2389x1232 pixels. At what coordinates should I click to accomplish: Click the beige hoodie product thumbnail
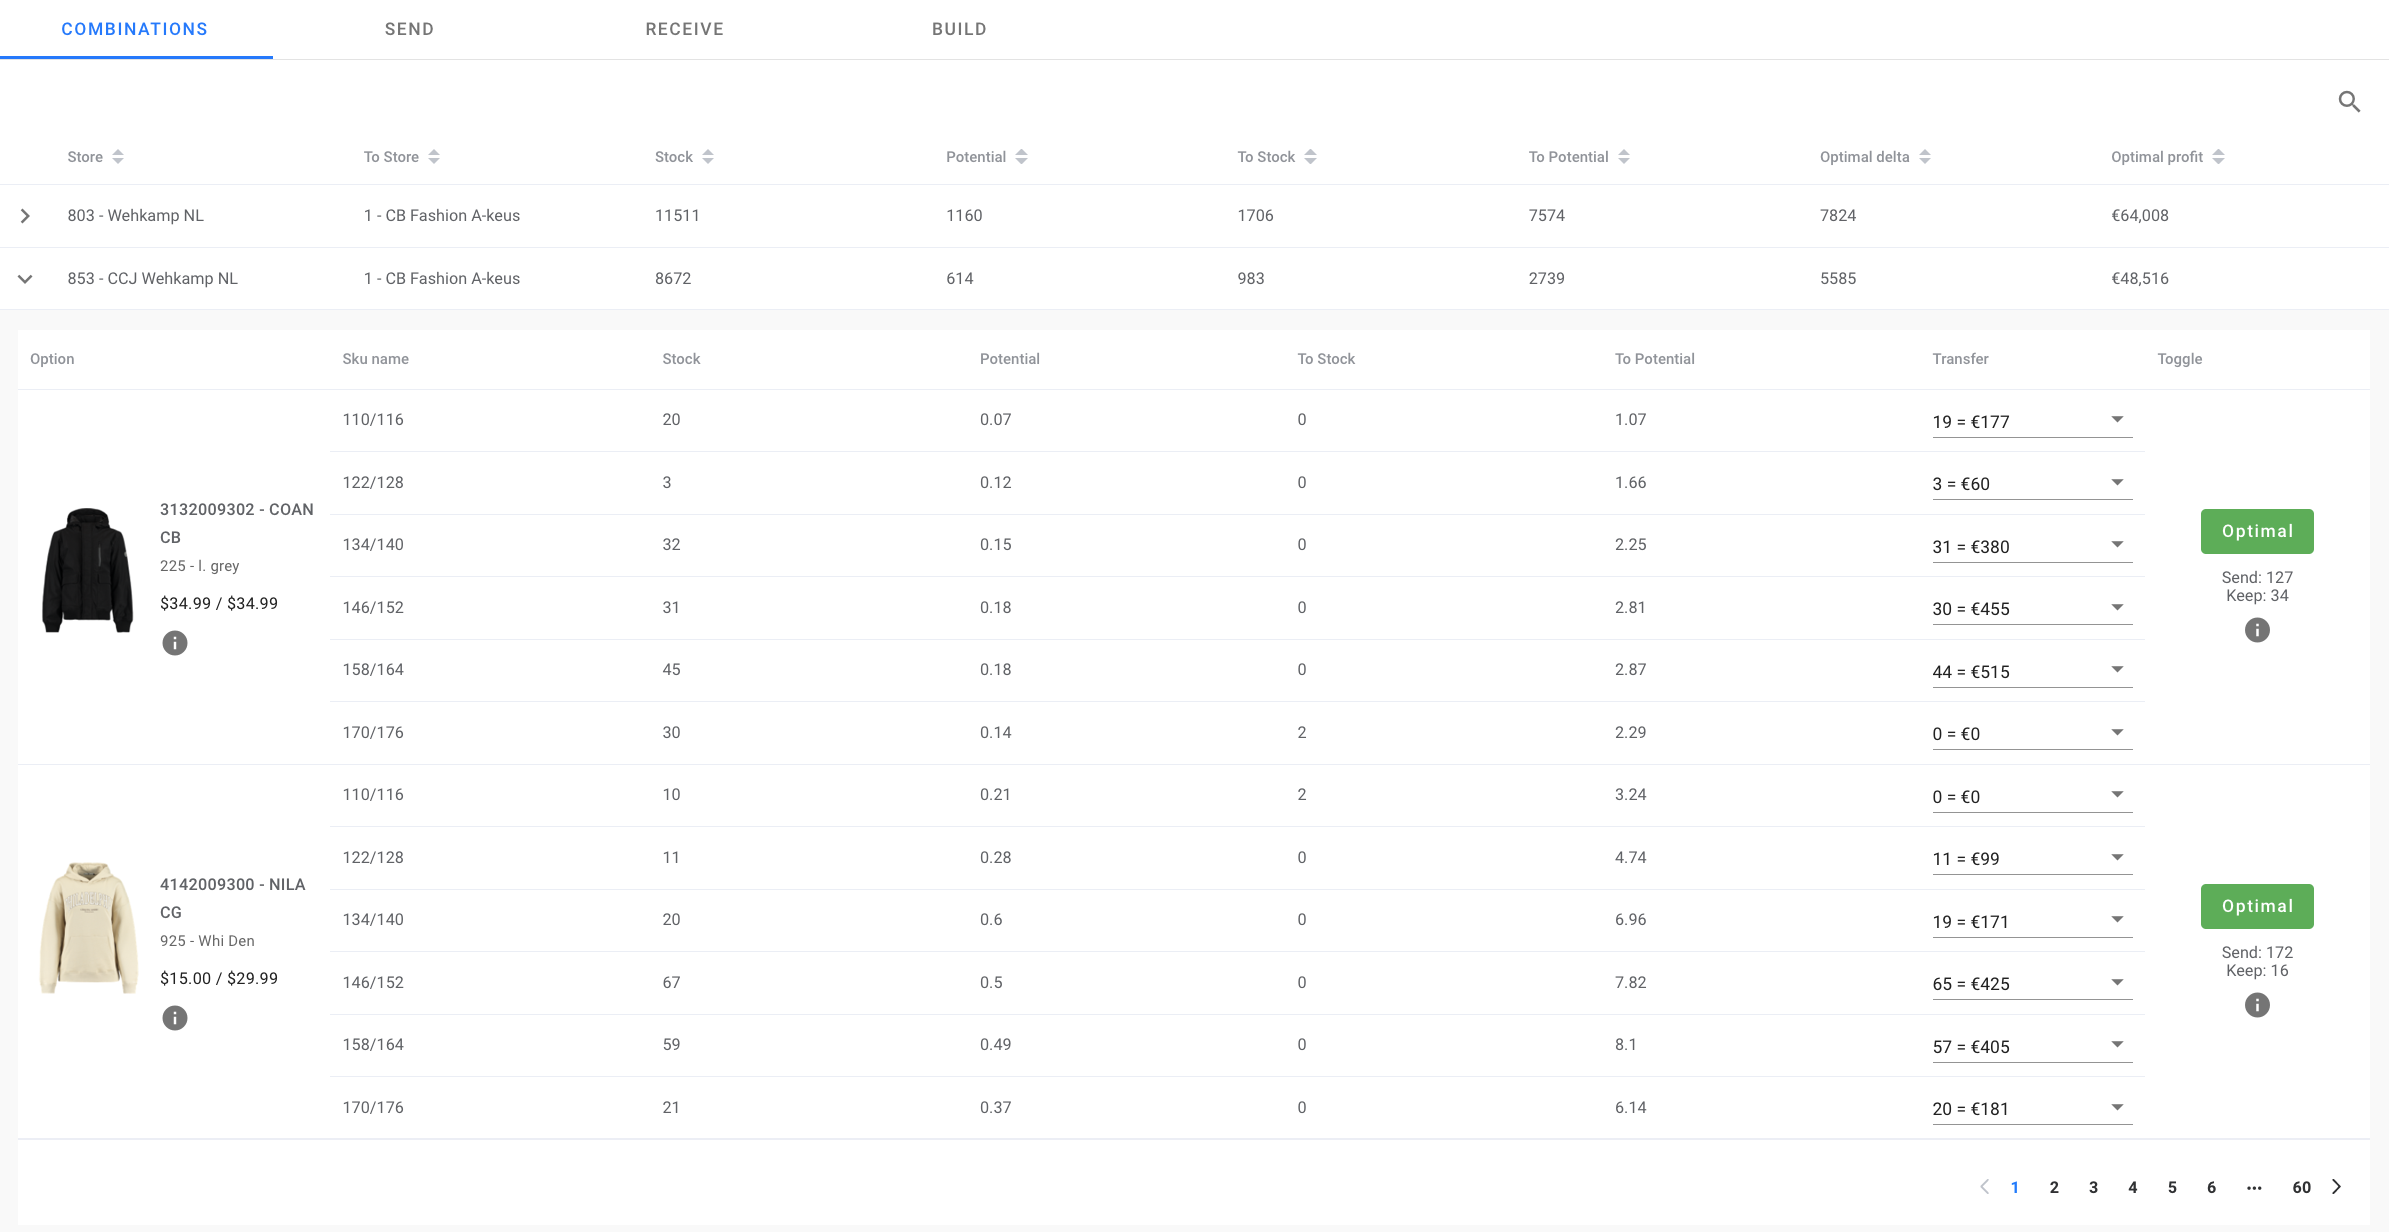88,928
